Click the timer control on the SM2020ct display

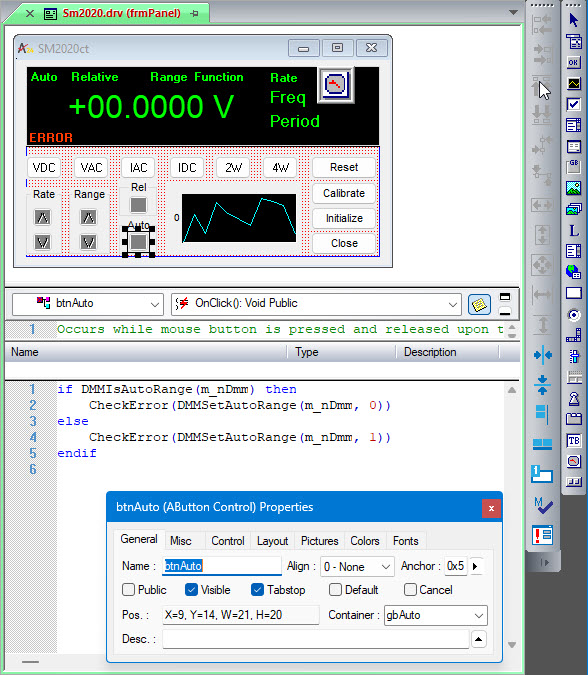pyautogui.click(x=336, y=85)
